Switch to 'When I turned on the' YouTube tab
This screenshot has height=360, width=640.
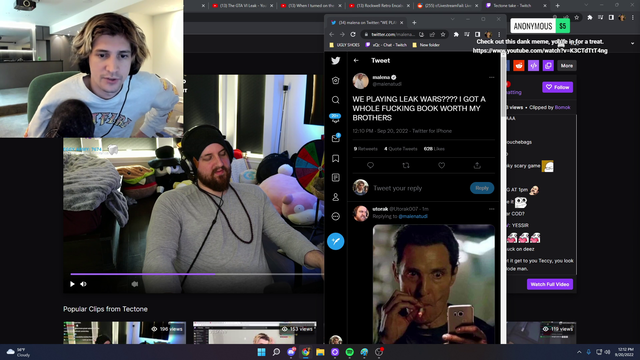coord(311,6)
